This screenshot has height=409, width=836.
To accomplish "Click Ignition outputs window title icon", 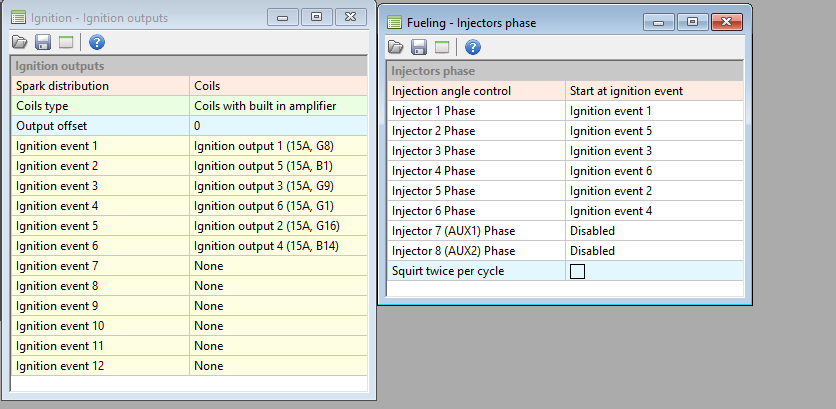I will point(19,18).
